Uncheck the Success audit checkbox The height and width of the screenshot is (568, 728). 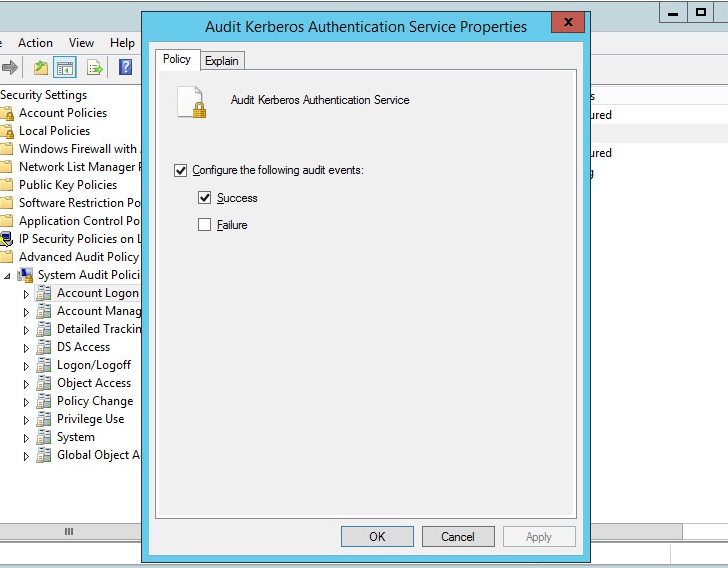(205, 198)
